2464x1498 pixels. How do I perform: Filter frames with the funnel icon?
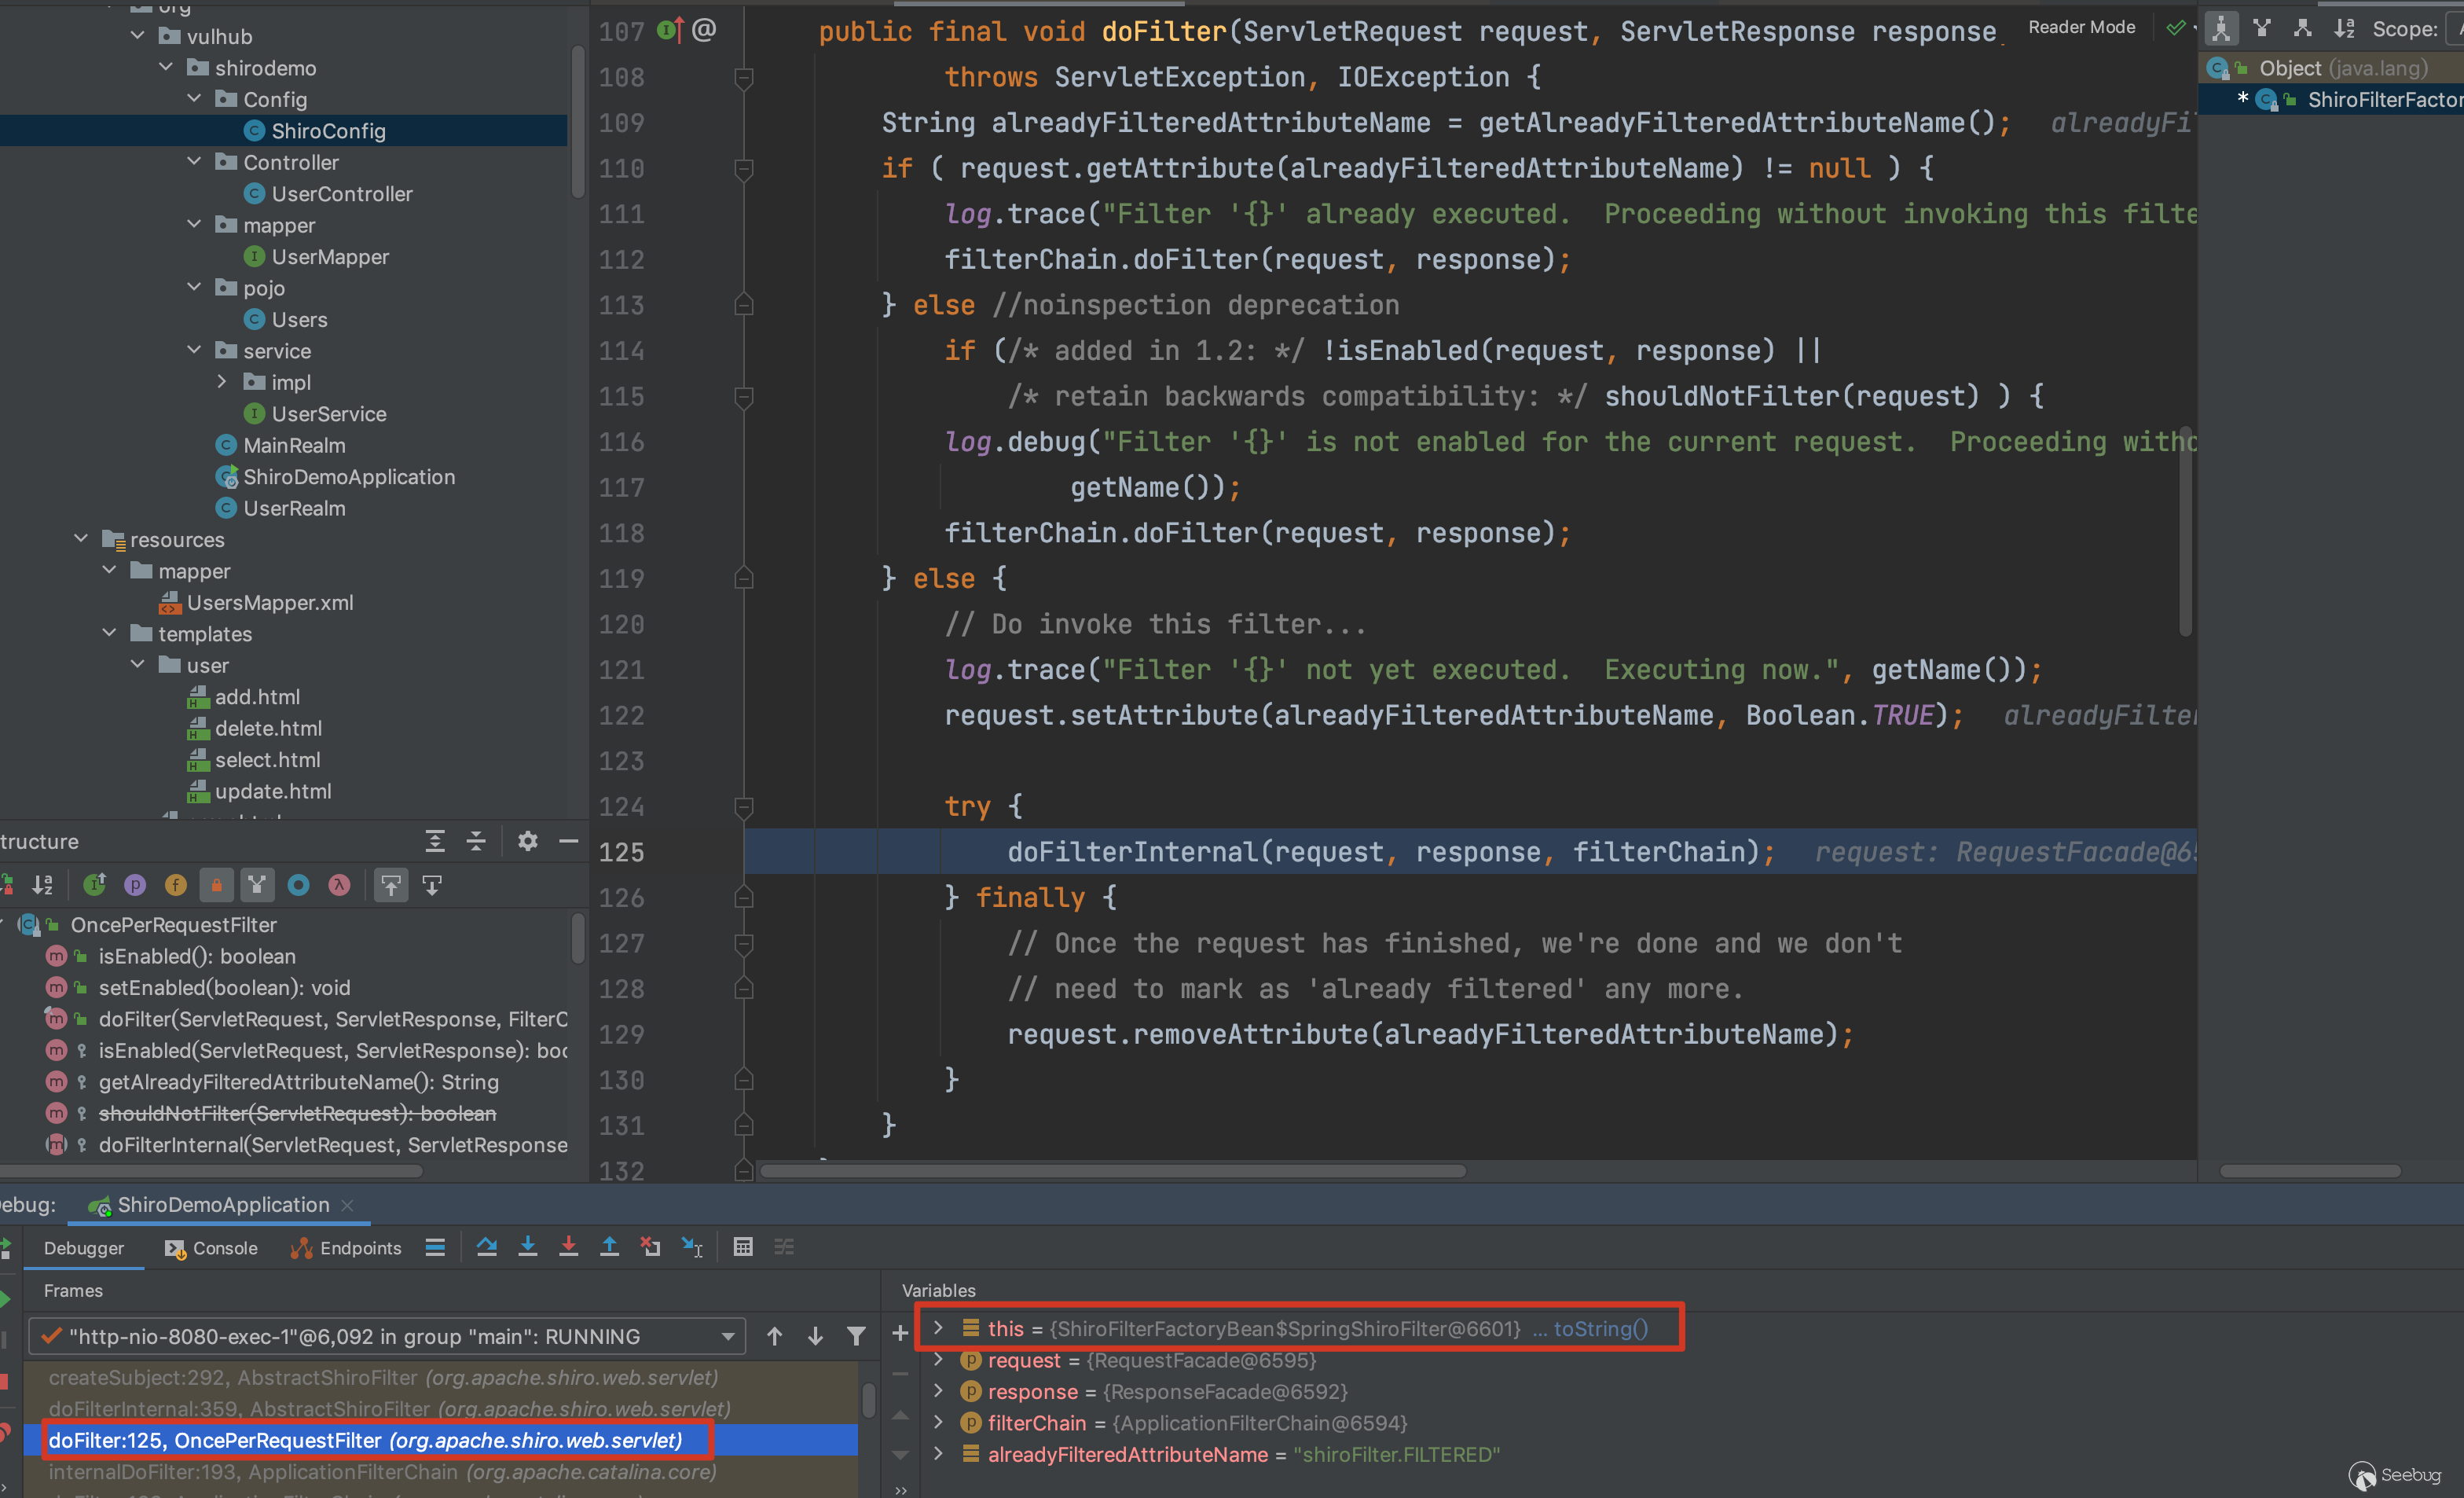pos(856,1336)
